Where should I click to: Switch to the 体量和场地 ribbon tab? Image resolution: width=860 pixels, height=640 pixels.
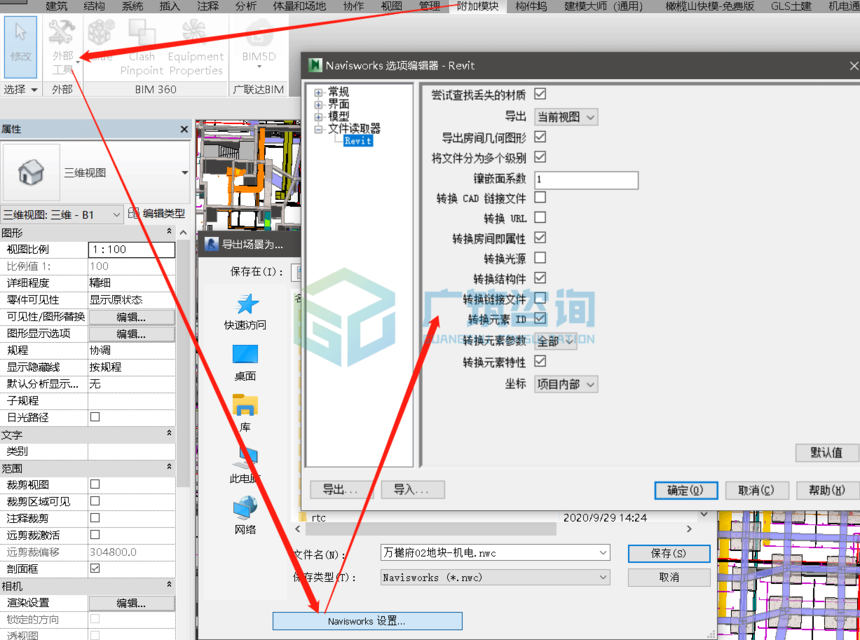pyautogui.click(x=299, y=6)
